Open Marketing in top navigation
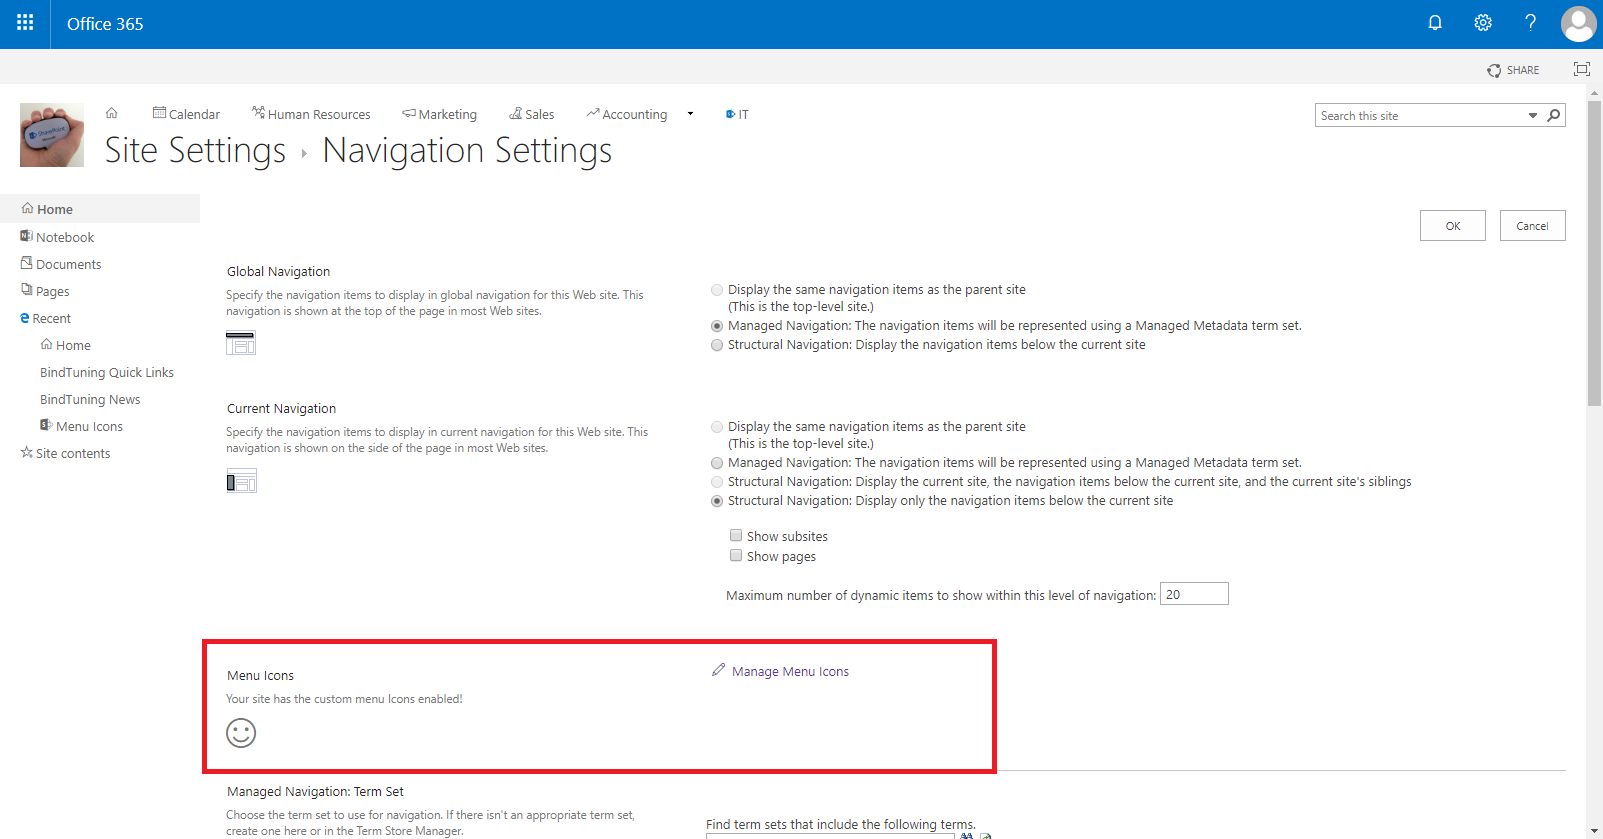1603x839 pixels. point(440,114)
